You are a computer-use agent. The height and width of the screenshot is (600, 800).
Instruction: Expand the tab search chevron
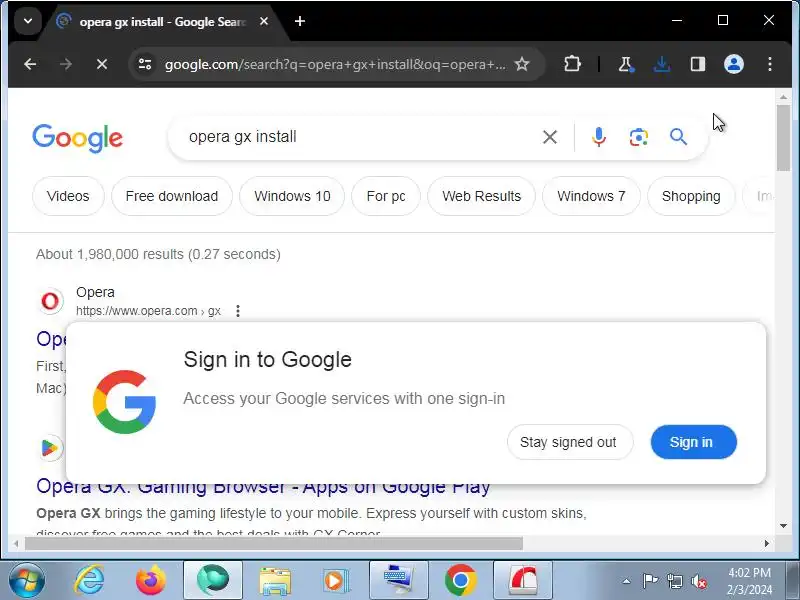[x=28, y=21]
